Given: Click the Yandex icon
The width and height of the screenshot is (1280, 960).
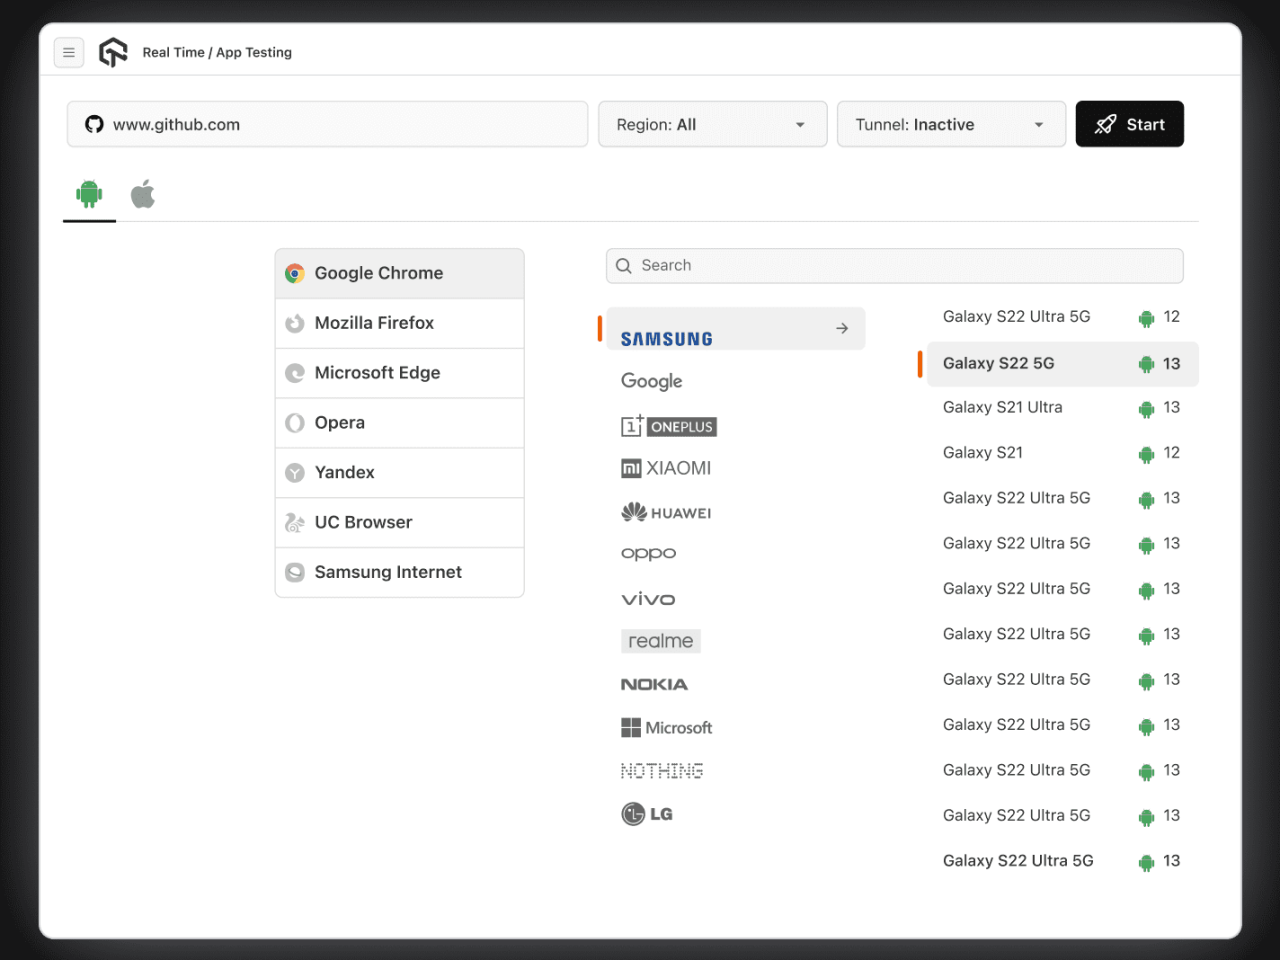Looking at the screenshot, I should pyautogui.click(x=294, y=473).
